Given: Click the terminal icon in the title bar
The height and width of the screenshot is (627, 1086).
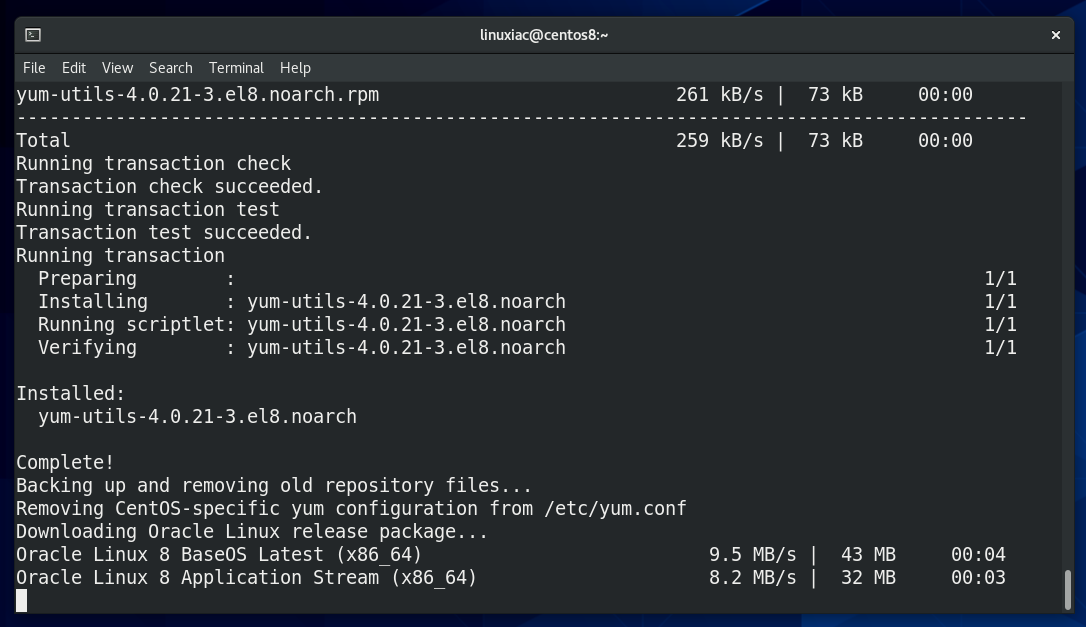Looking at the screenshot, I should tap(33, 35).
